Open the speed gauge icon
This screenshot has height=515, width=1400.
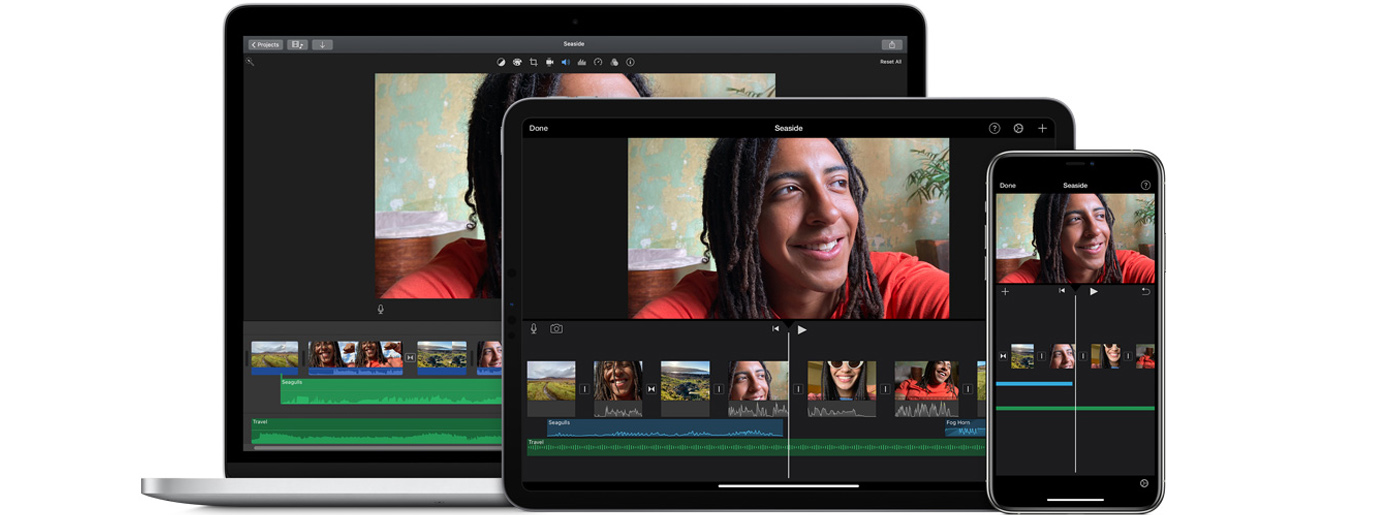[598, 62]
